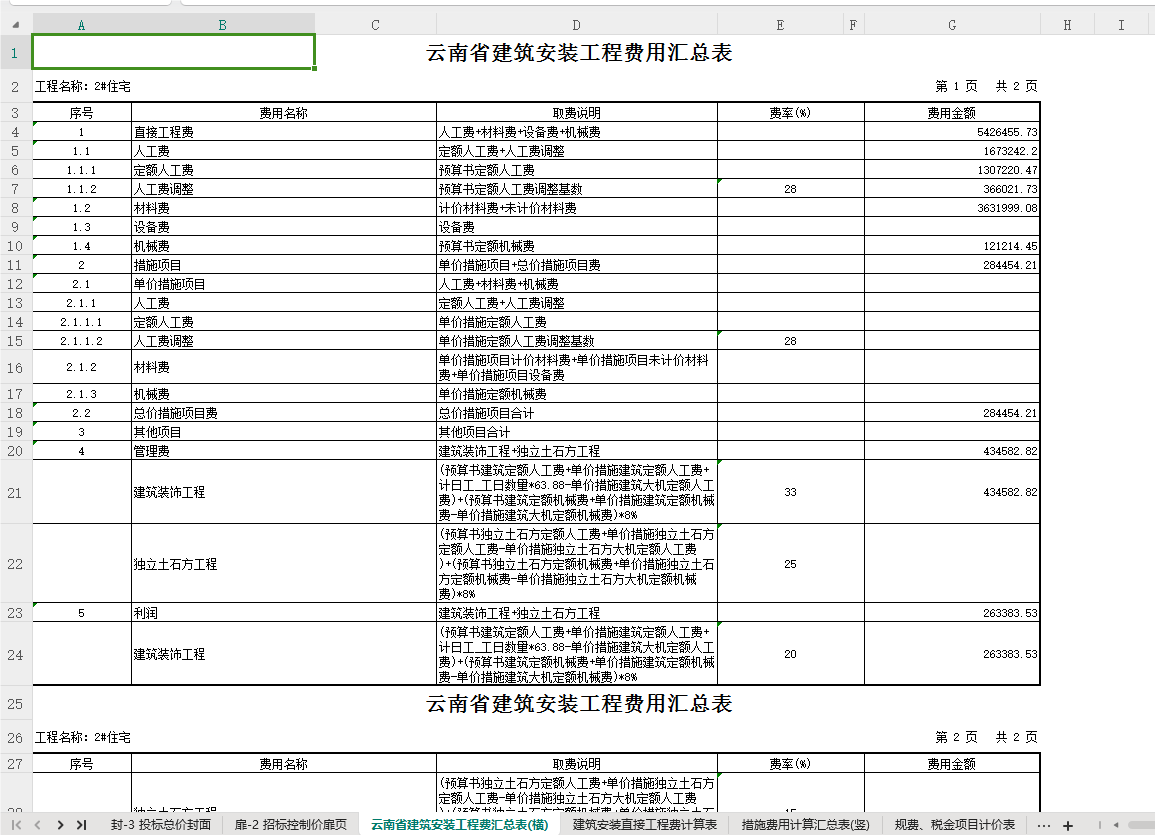The height and width of the screenshot is (835, 1155).
Task: Click the 其他项目合计 cell
Action: coord(577,432)
